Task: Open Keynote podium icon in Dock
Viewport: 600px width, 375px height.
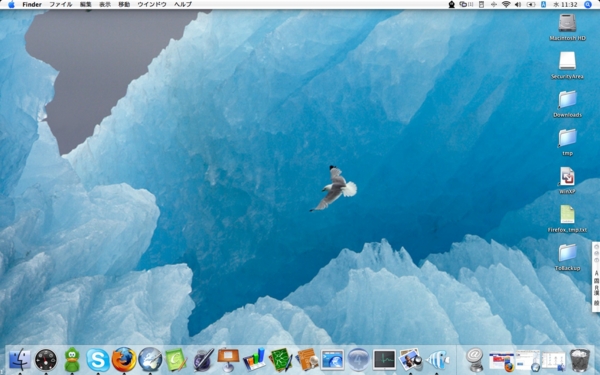Action: click(228, 360)
